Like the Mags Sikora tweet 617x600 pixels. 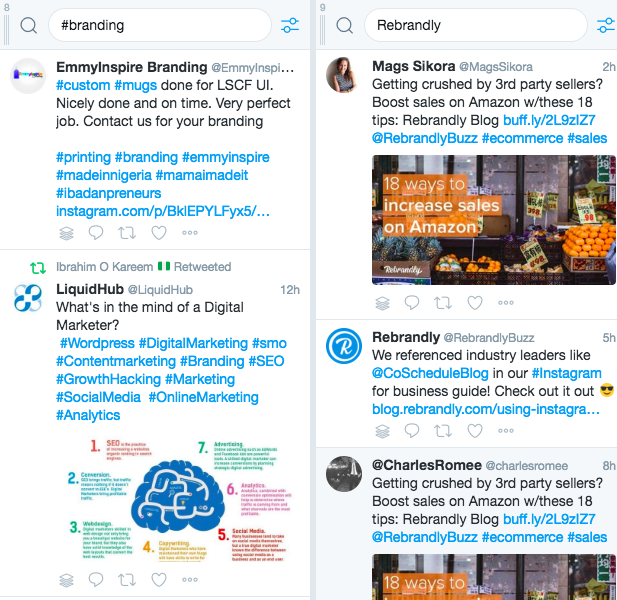click(475, 303)
